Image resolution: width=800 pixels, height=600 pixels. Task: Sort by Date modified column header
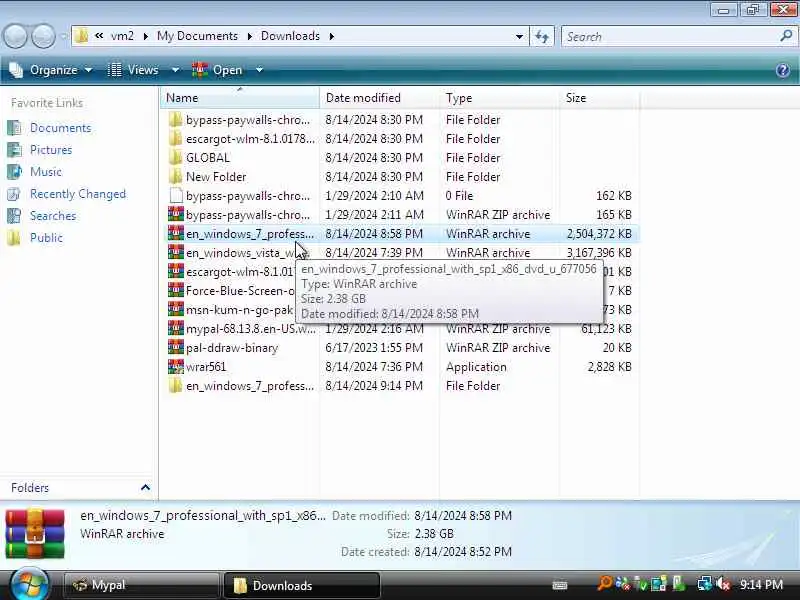379,97
